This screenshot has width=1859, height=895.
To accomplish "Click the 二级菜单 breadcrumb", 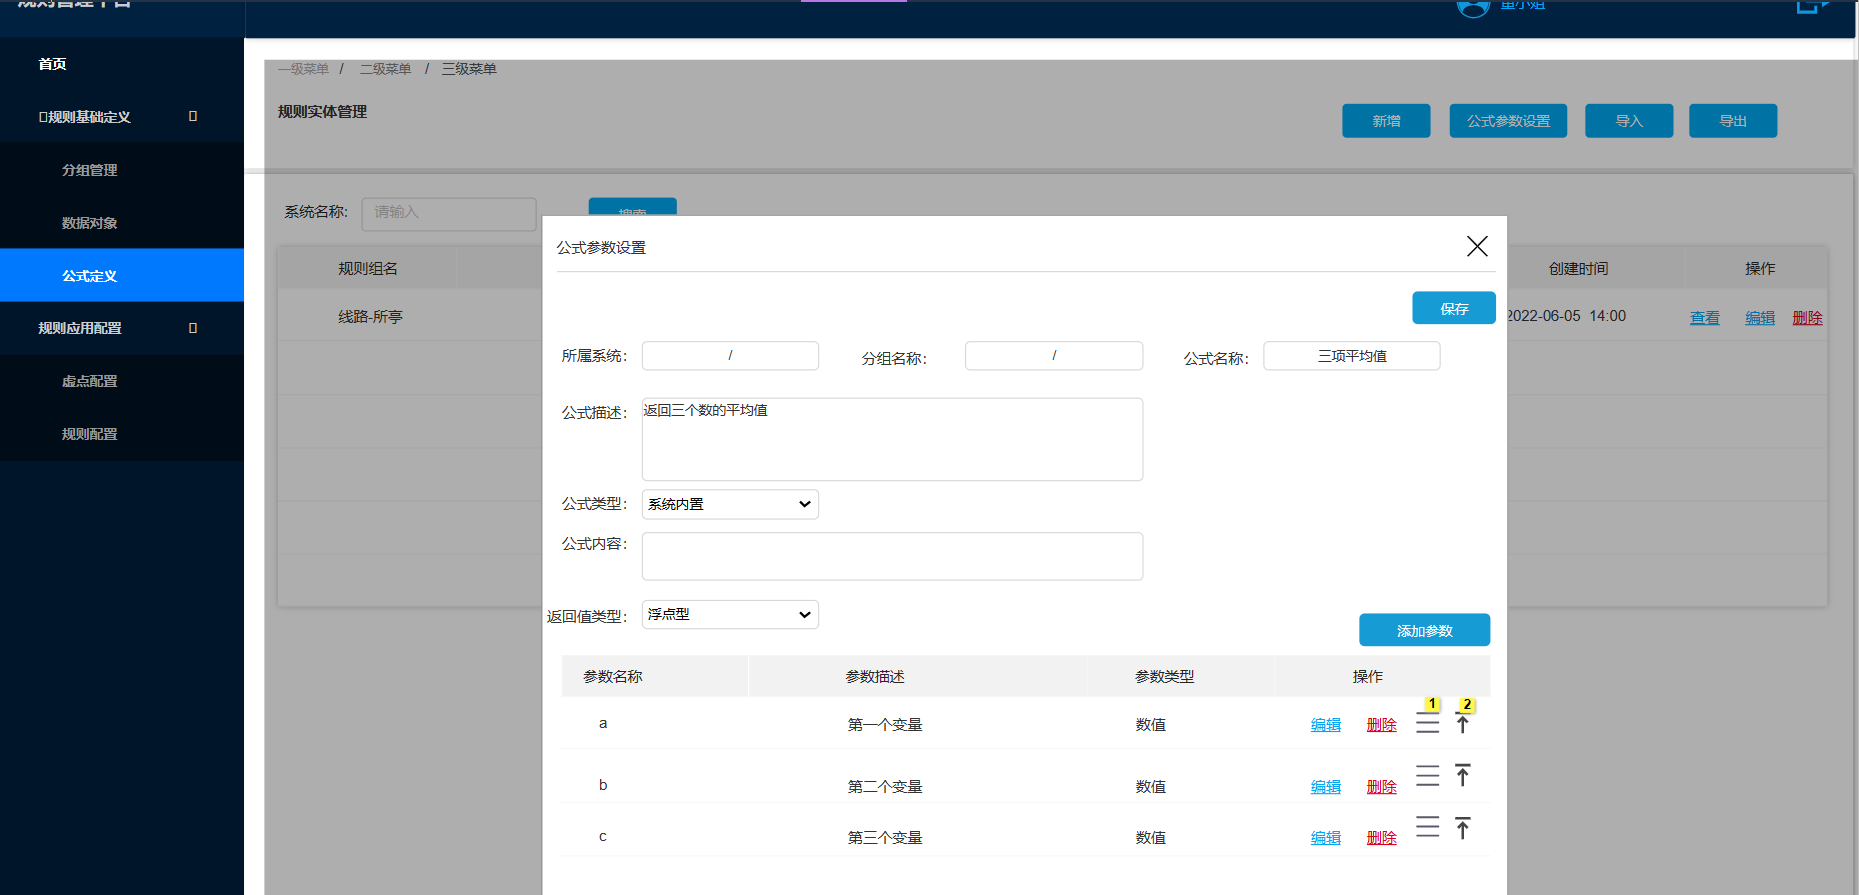I will click(x=386, y=69).
